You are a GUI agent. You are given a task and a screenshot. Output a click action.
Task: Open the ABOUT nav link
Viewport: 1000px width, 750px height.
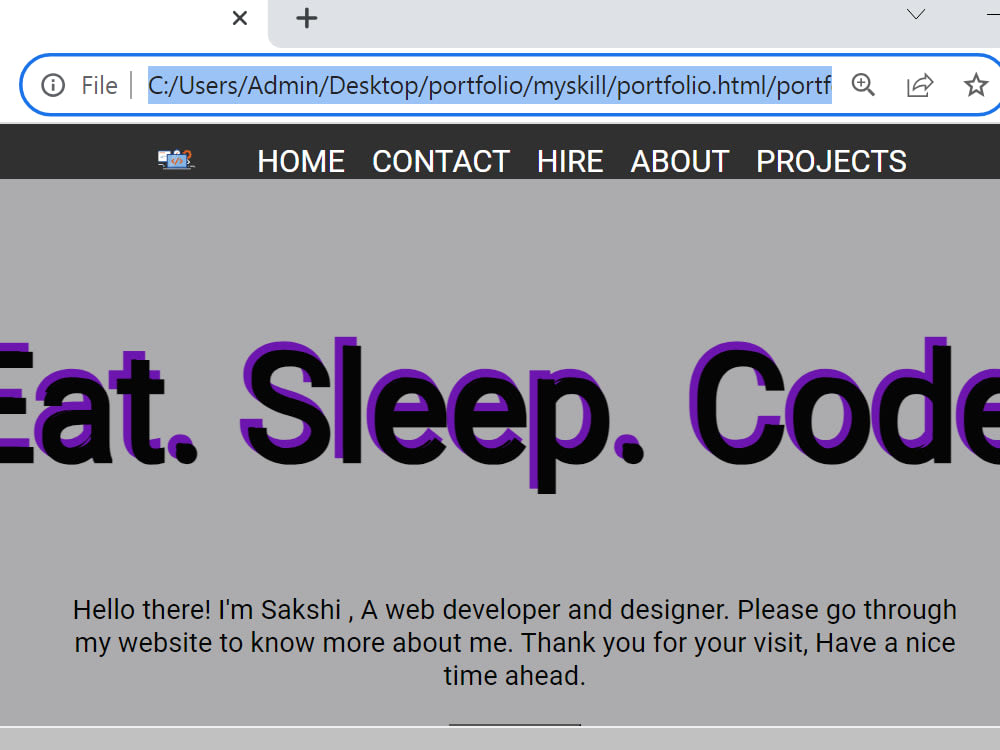[680, 161]
